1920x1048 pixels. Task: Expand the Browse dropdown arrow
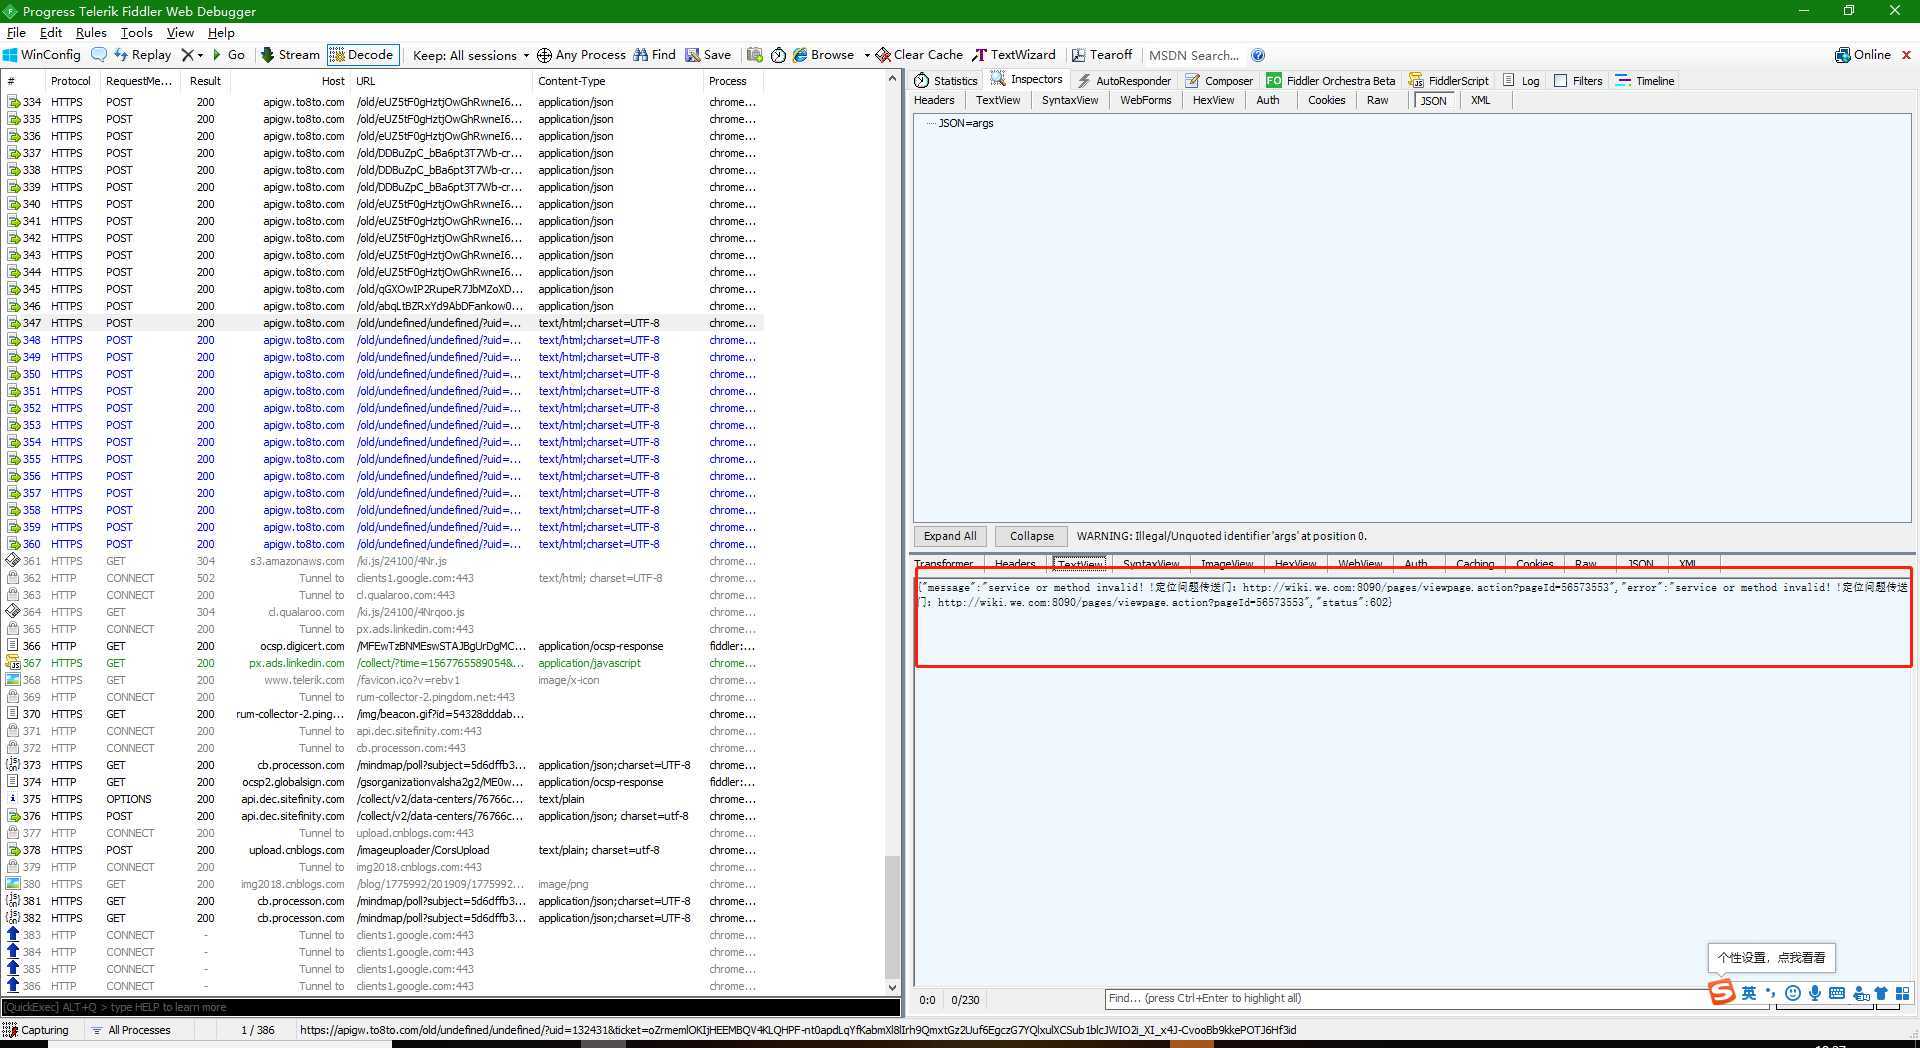coord(866,55)
